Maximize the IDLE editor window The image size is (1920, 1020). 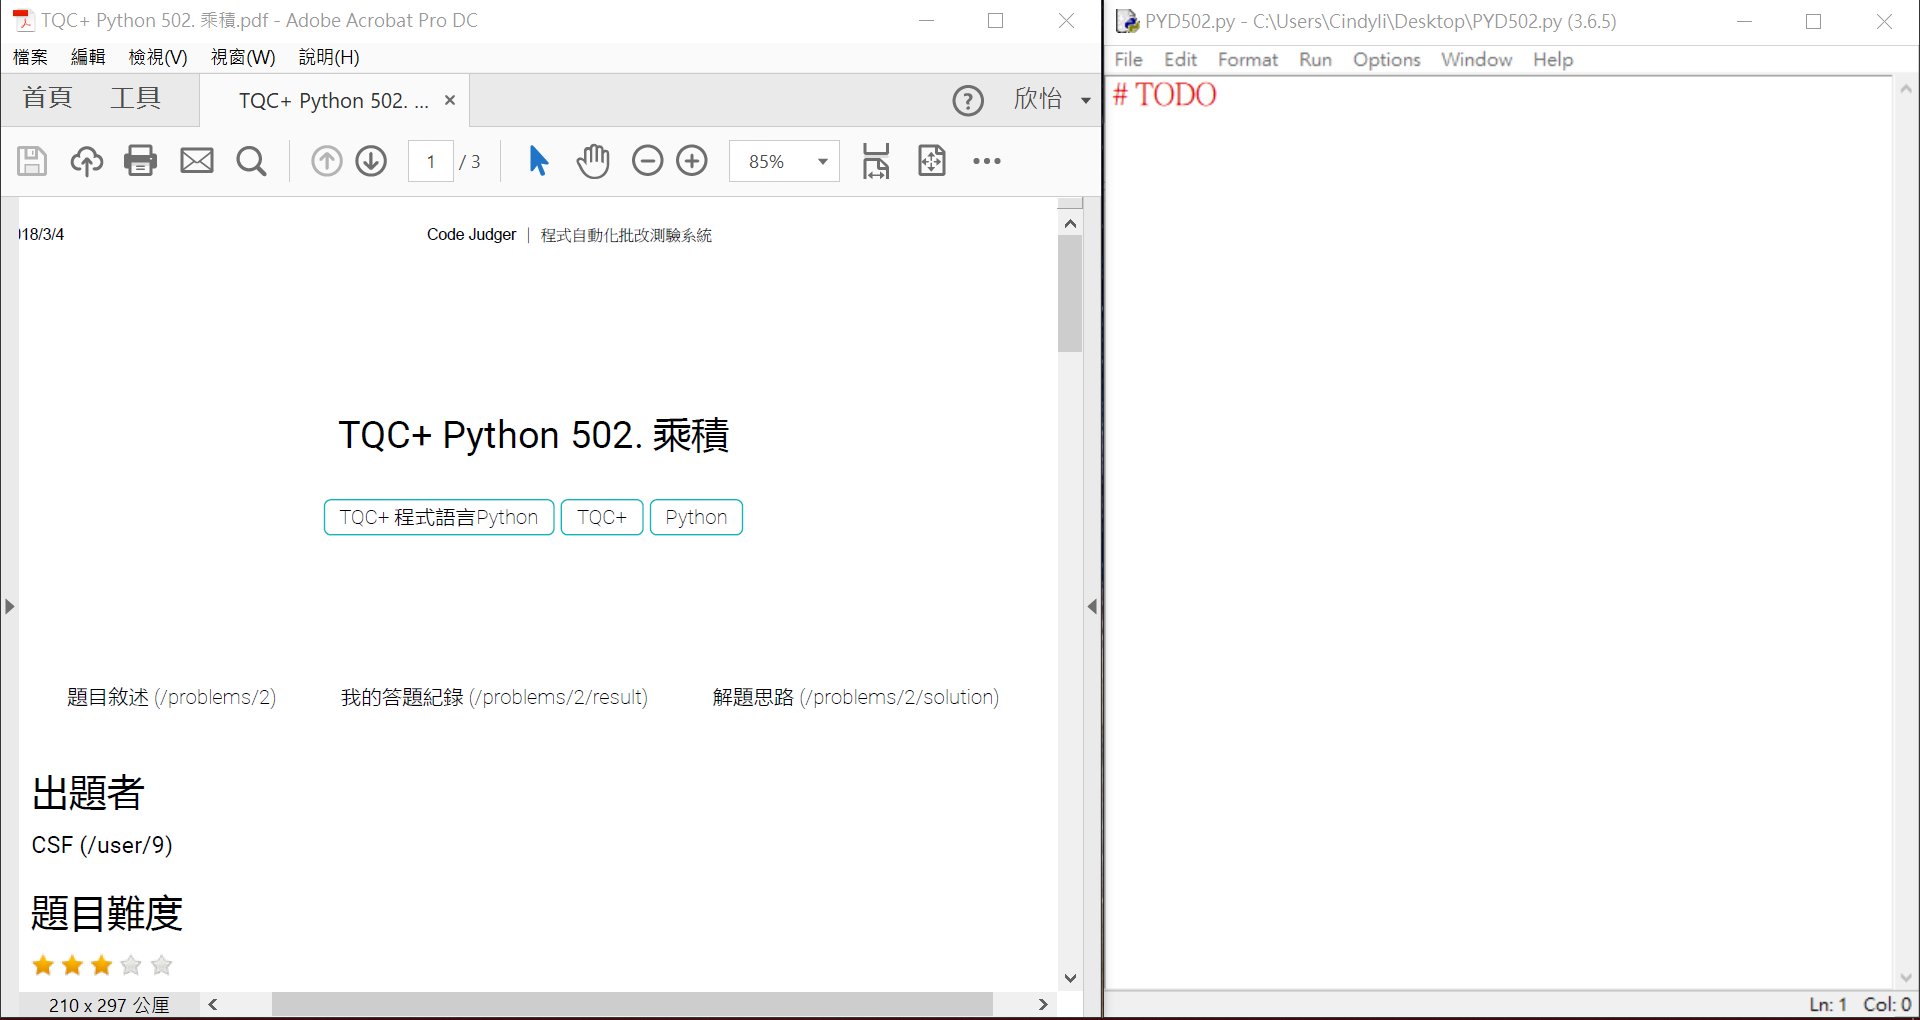[1813, 21]
